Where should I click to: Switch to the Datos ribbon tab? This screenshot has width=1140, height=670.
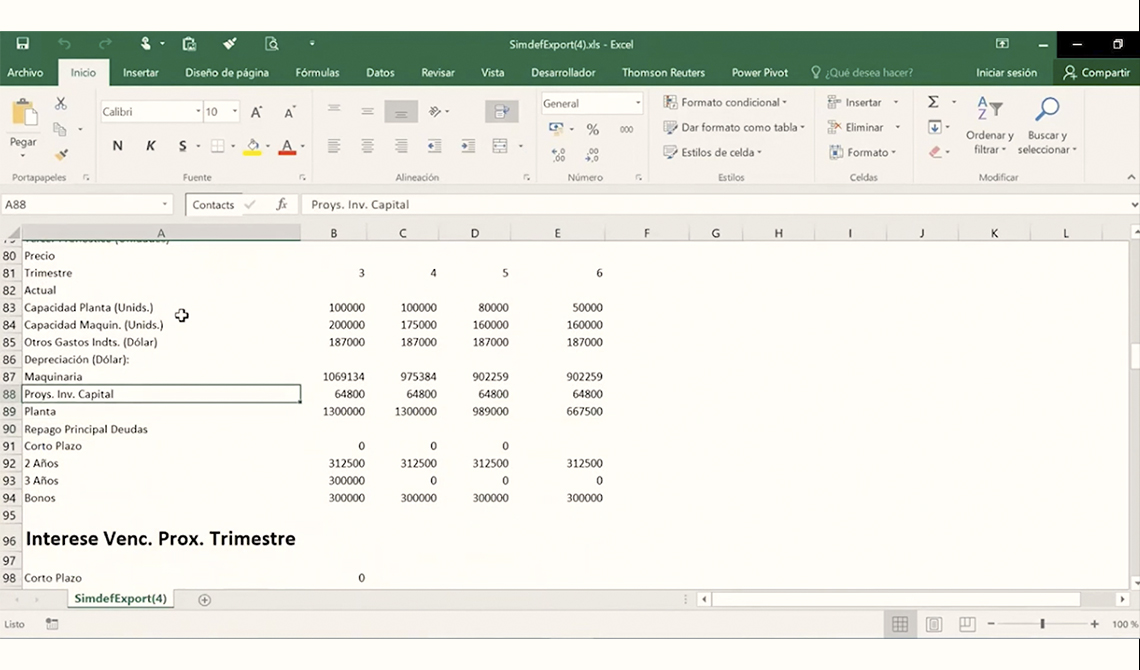pyautogui.click(x=380, y=72)
